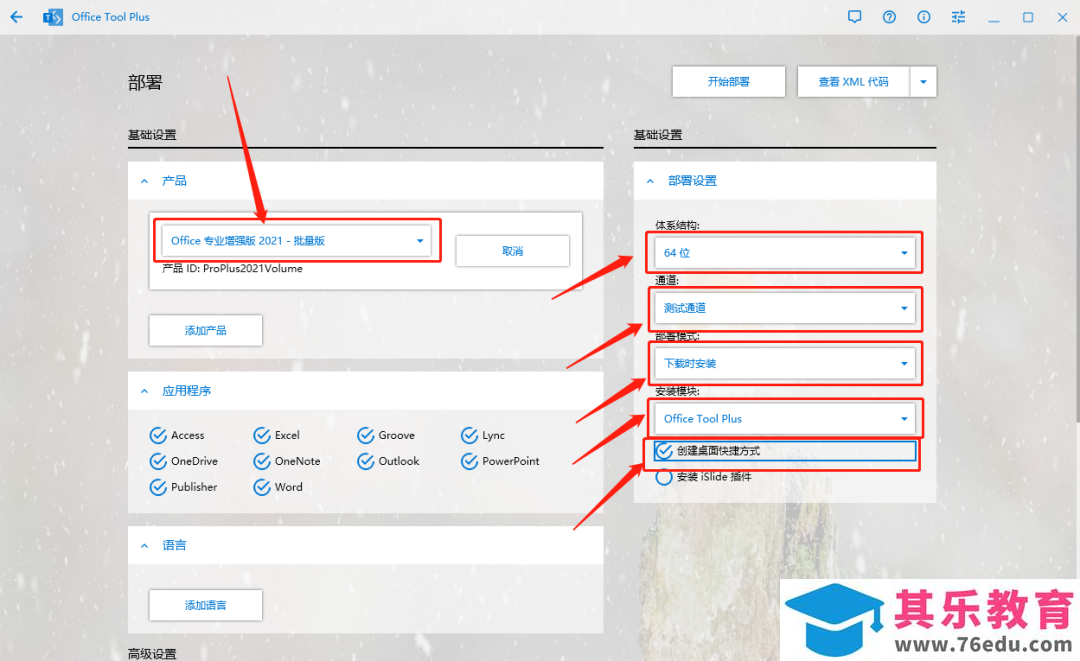Toggle the Word application checkbox
This screenshot has height=661, width=1080.
(262, 487)
